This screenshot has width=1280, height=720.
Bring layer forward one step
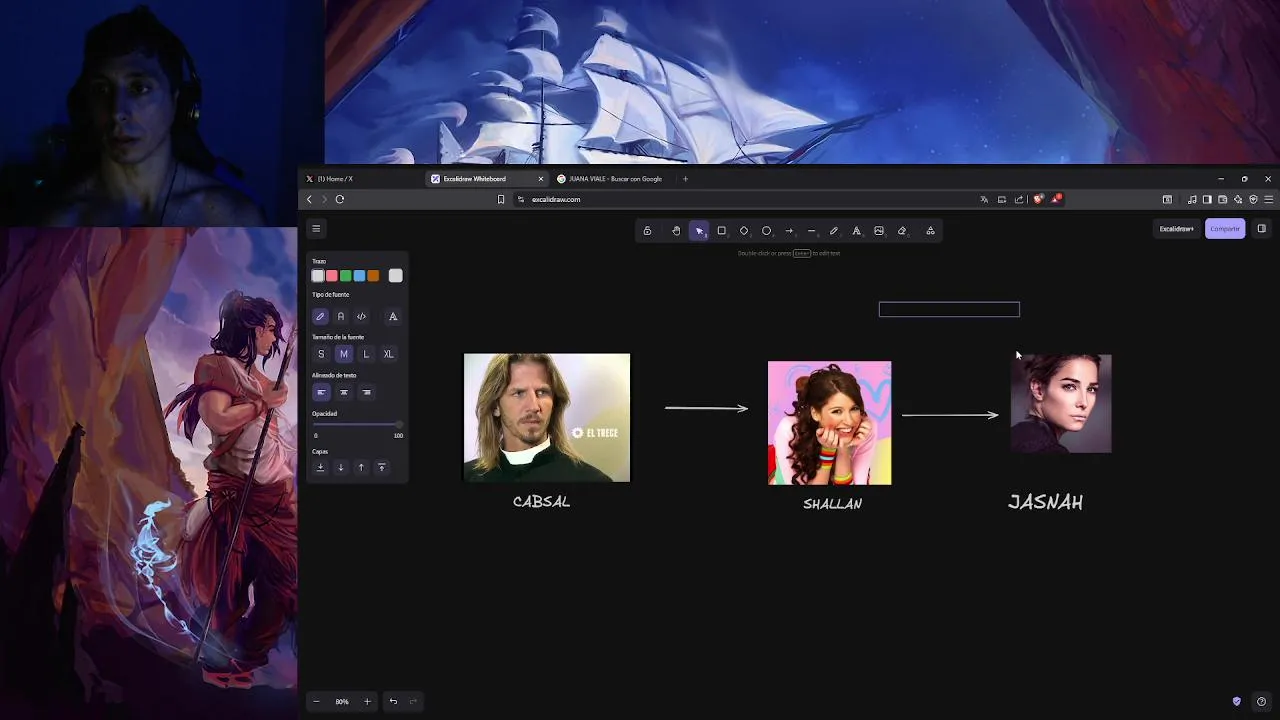pos(361,468)
